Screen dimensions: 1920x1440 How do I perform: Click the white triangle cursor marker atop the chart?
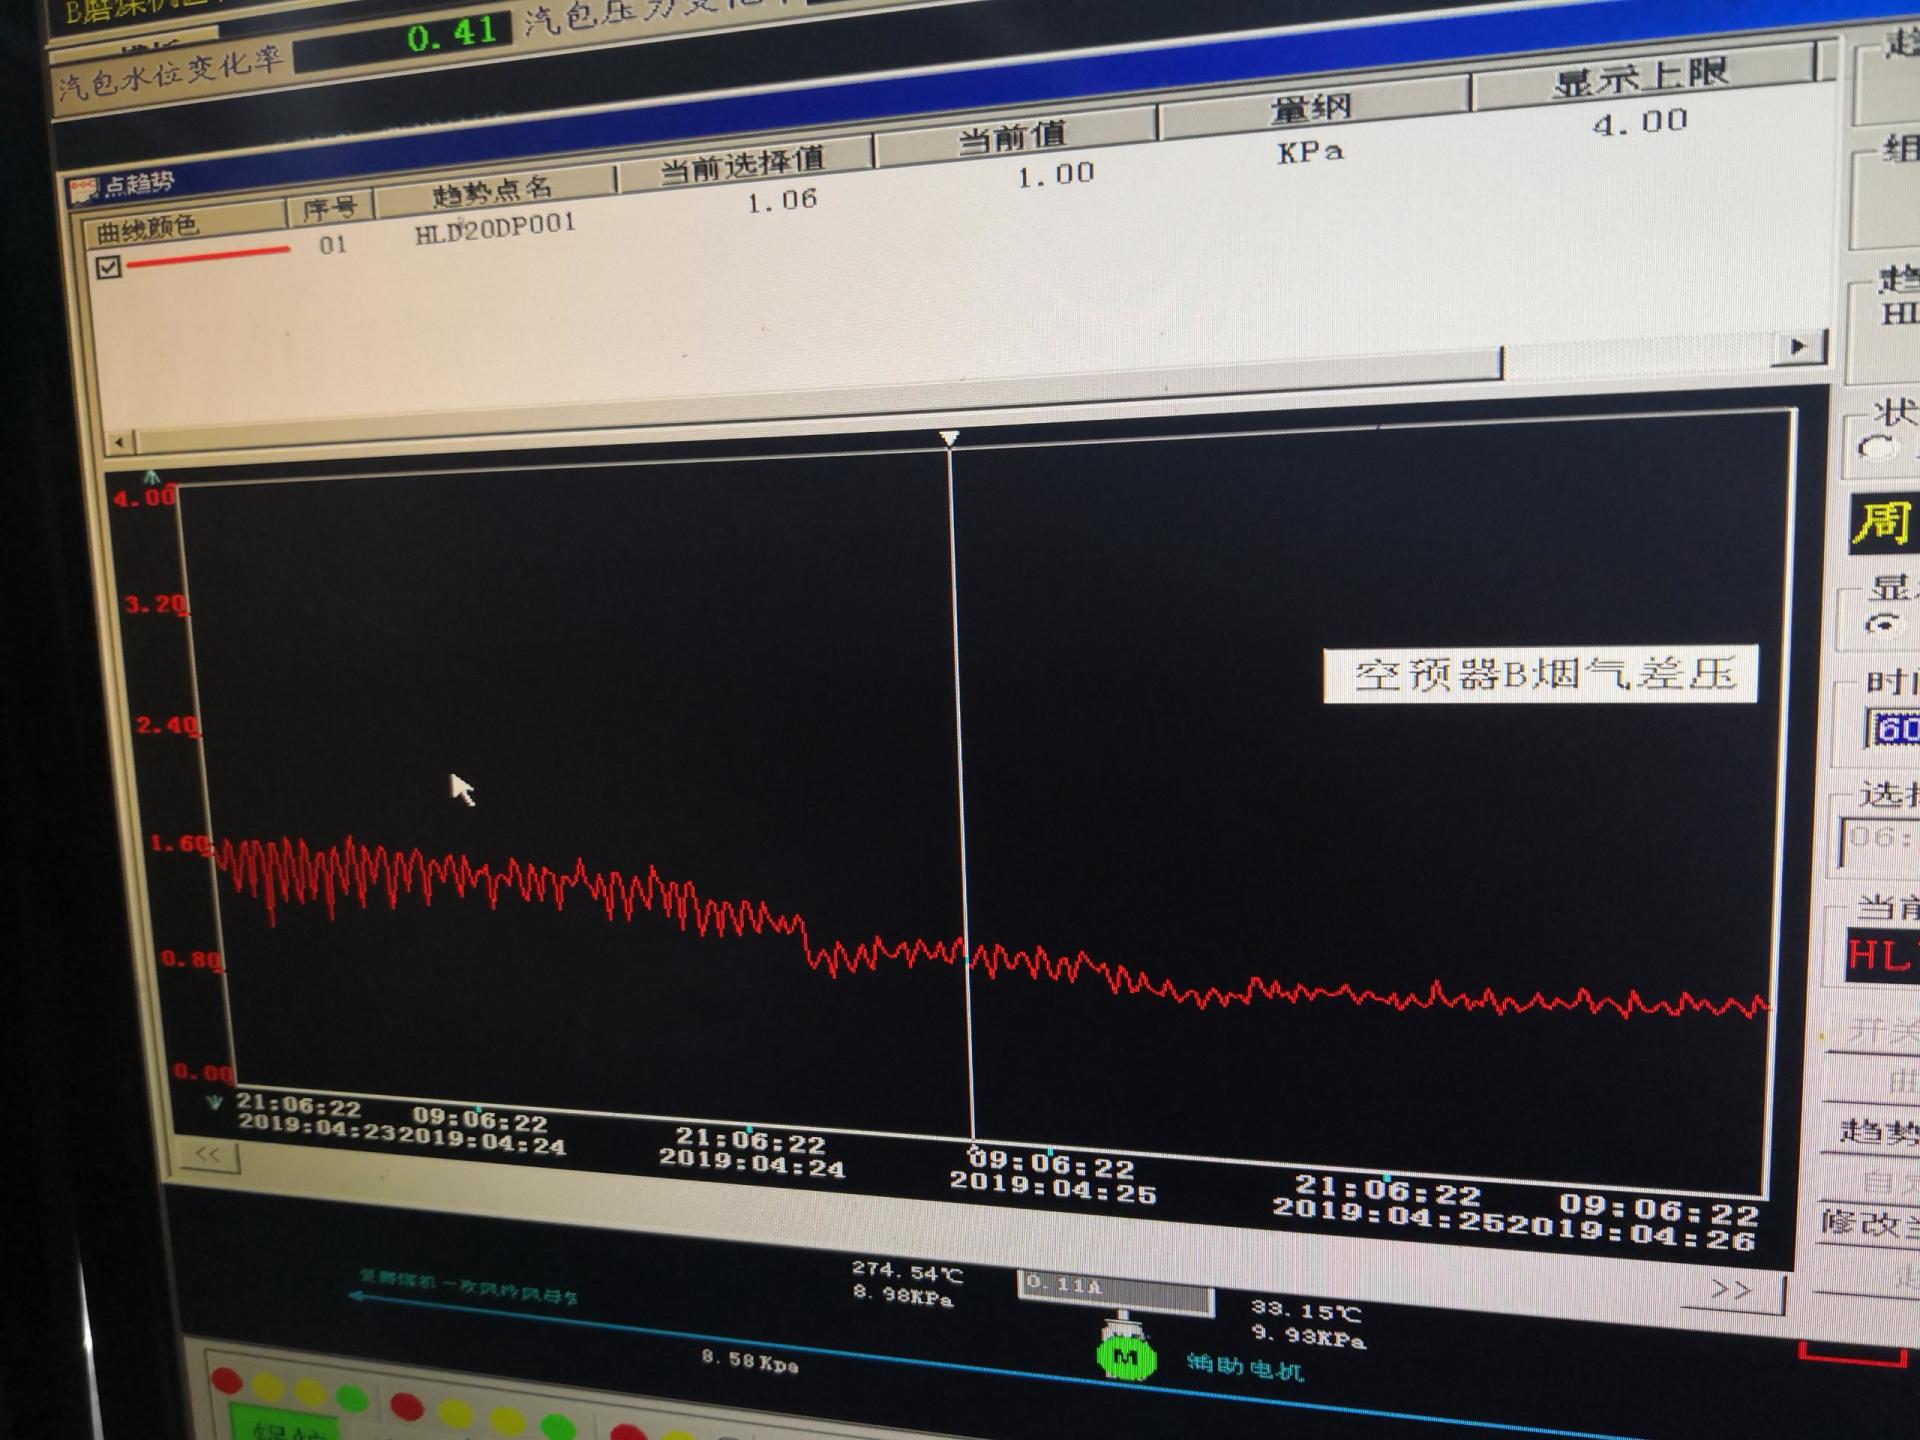[949, 438]
